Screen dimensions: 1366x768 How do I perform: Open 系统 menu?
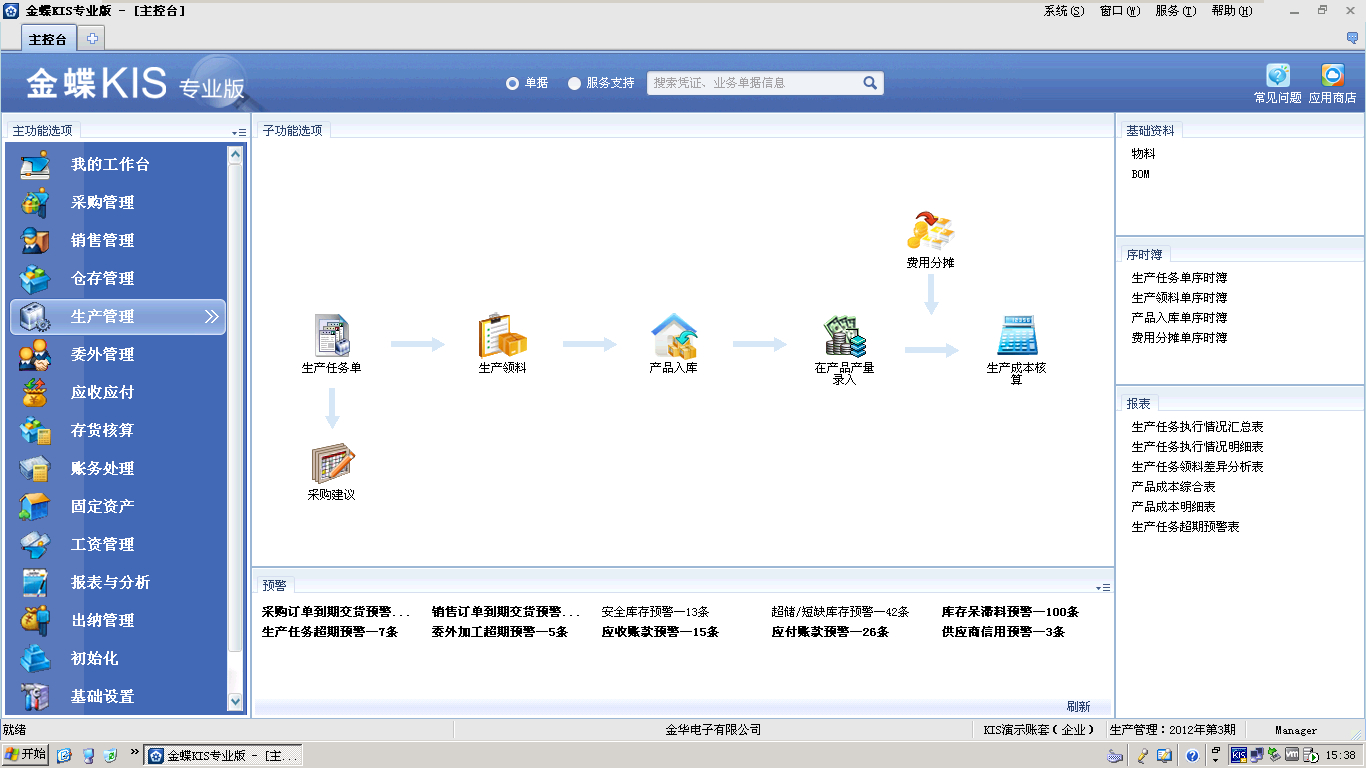[x=1063, y=11]
